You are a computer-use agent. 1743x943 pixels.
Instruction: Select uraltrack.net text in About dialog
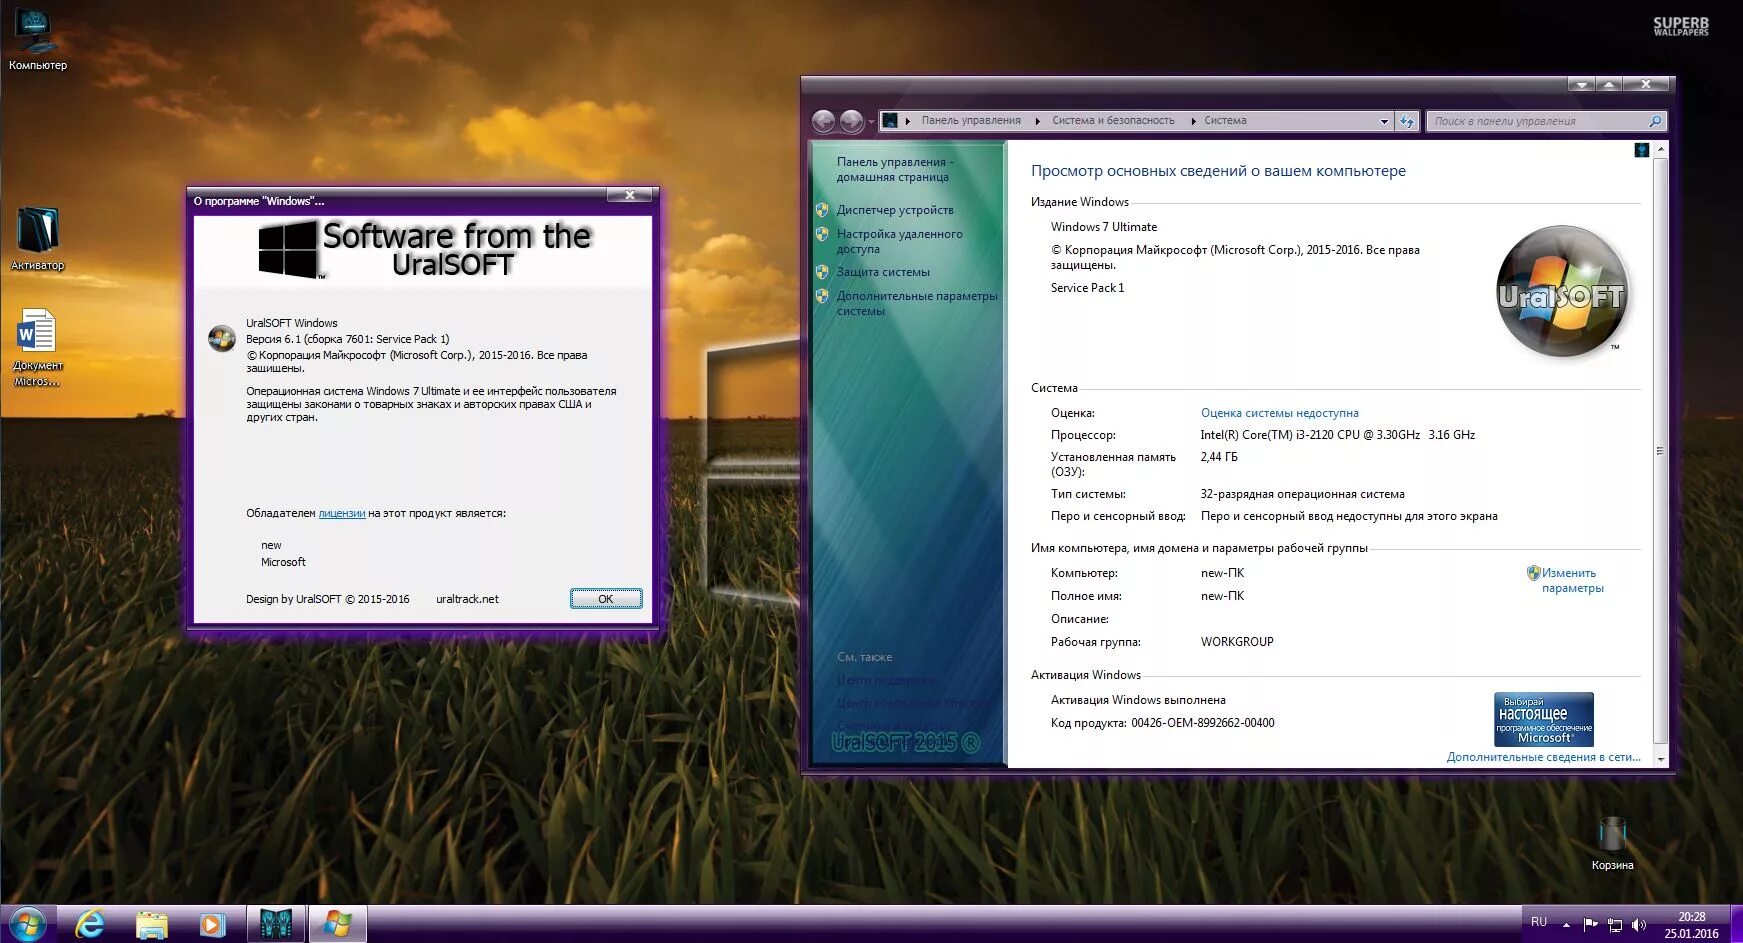[x=467, y=599]
